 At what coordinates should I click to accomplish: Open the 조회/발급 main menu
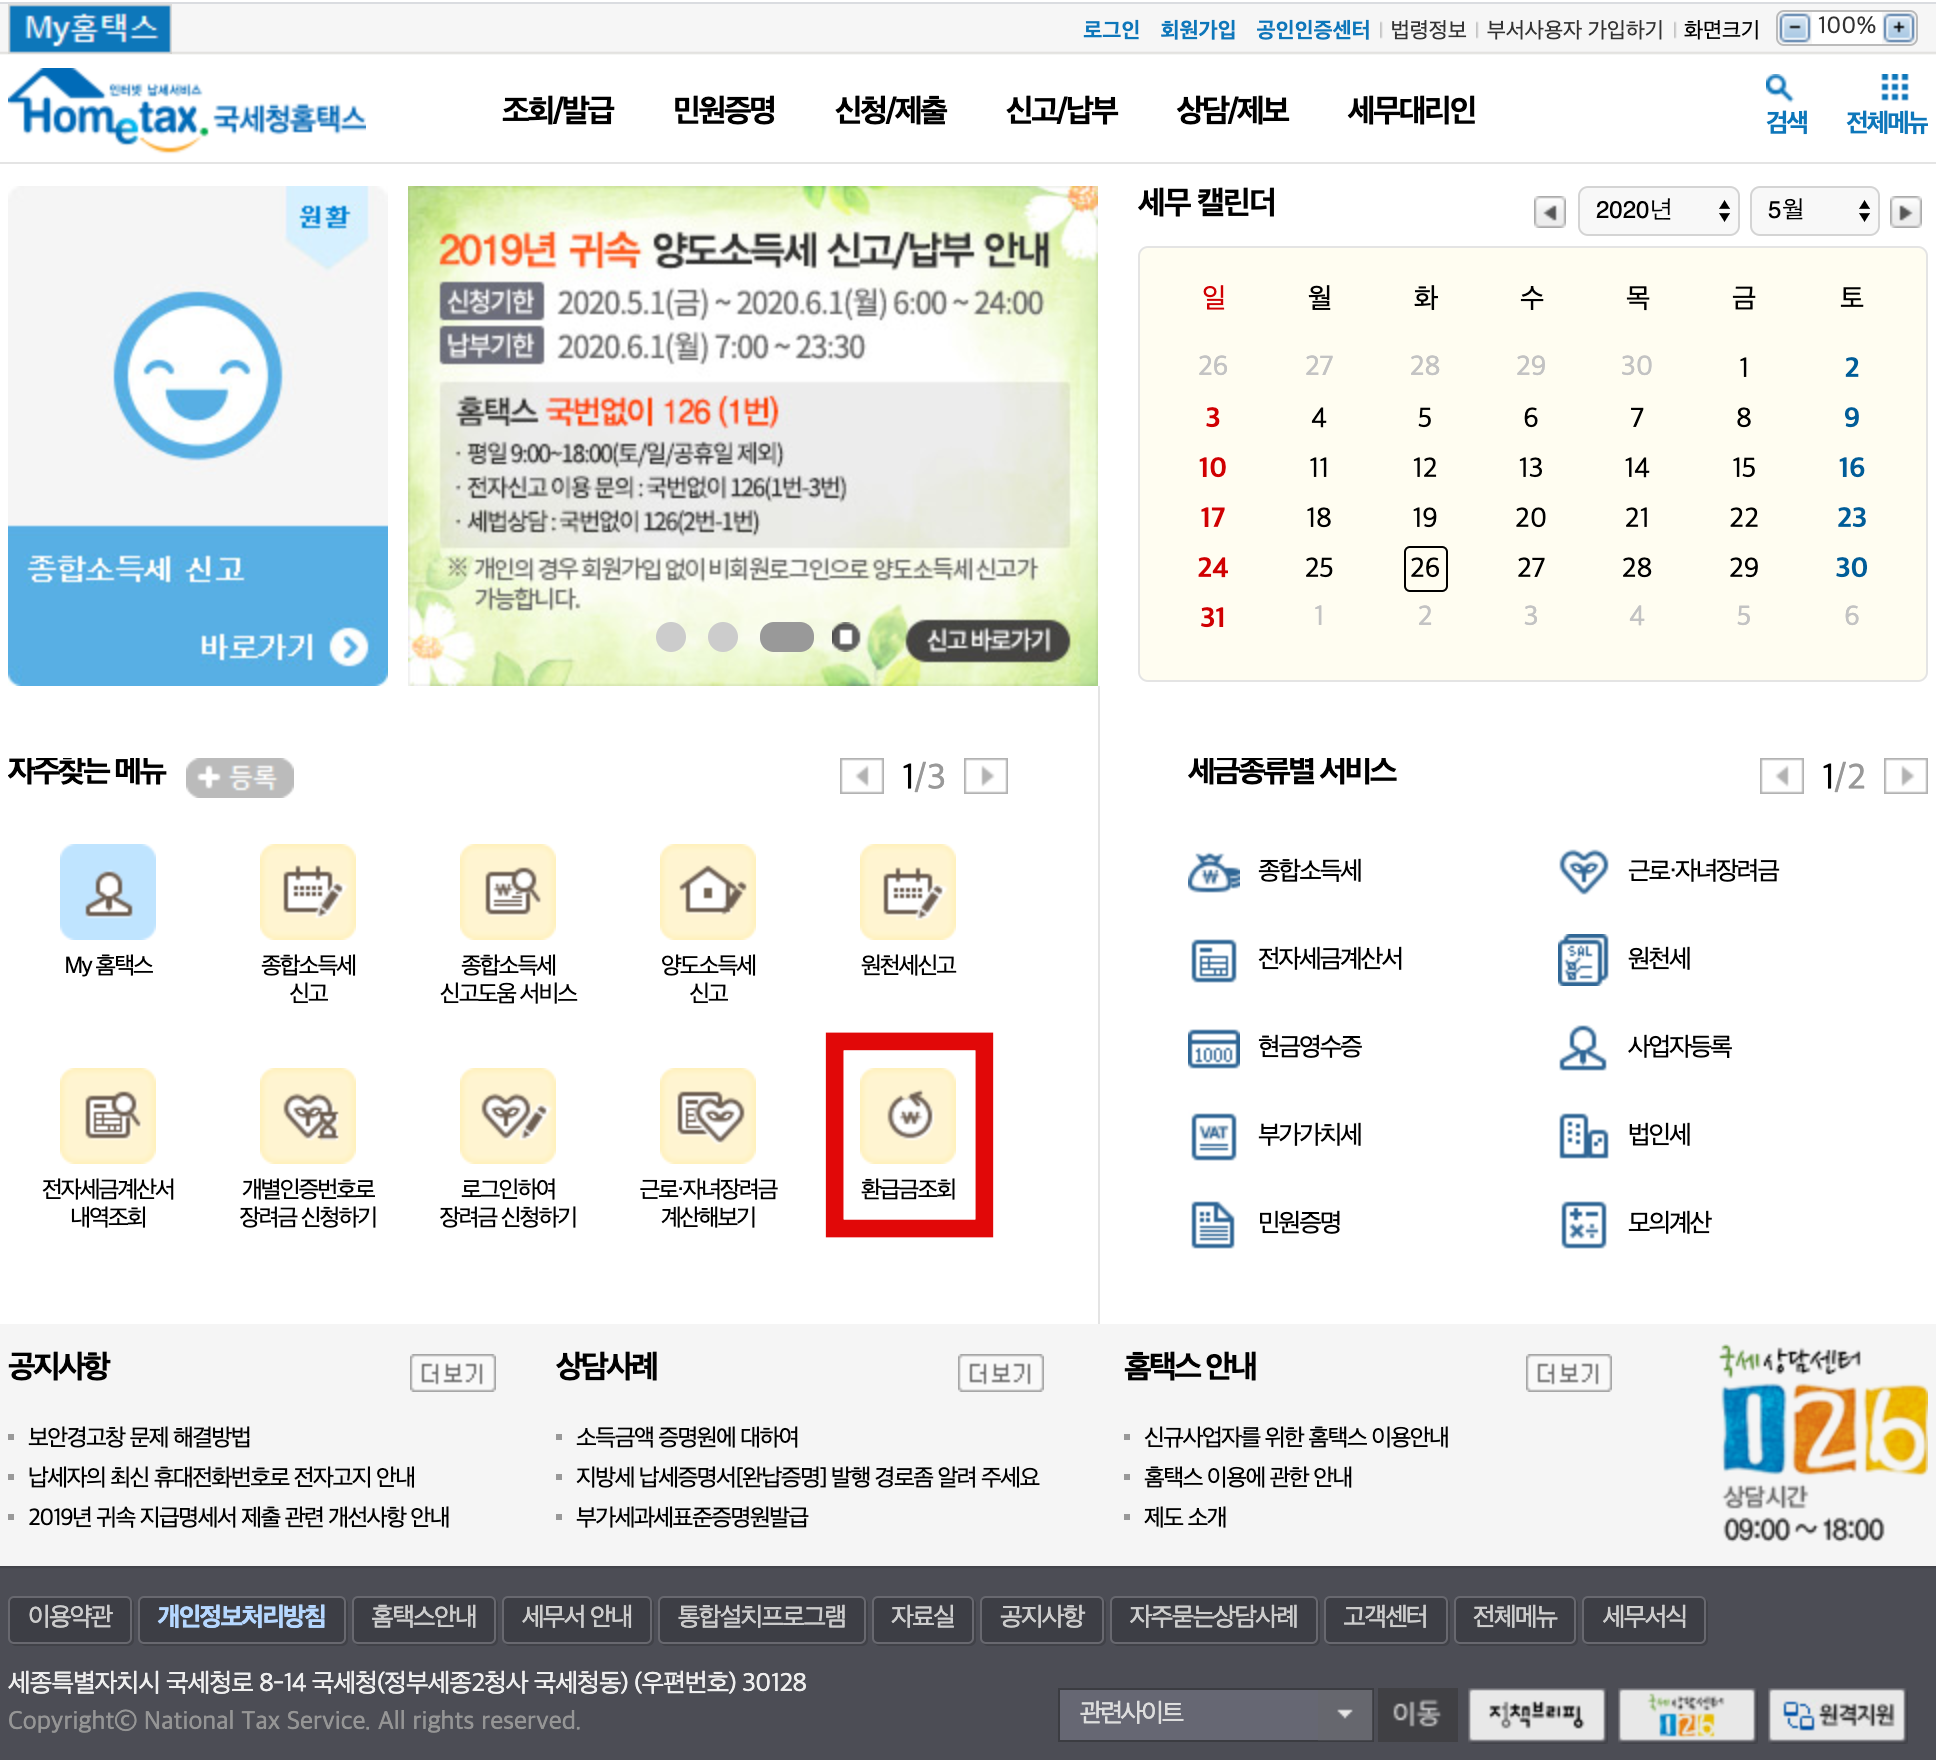[557, 110]
